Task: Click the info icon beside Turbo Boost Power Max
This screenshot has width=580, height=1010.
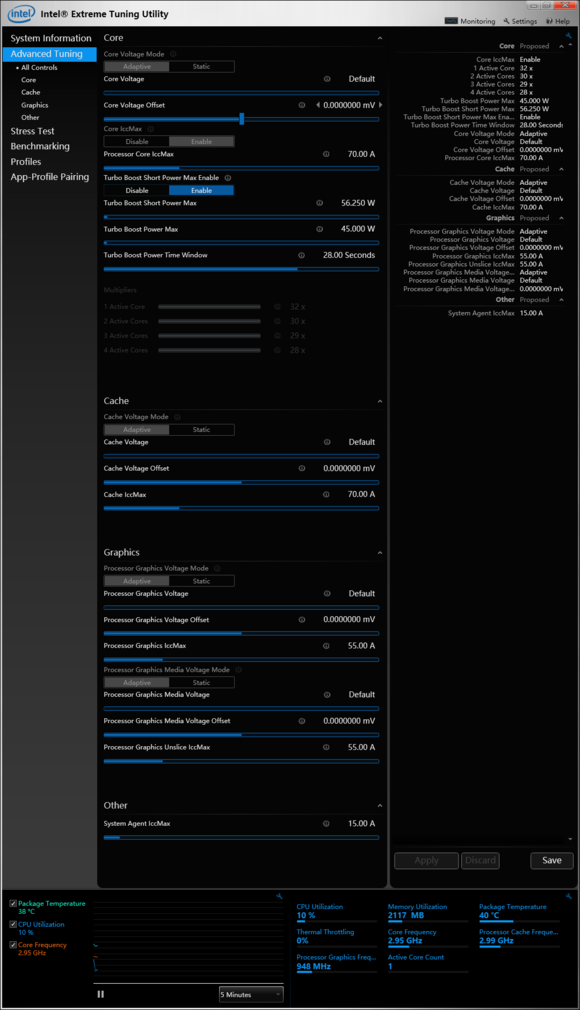Action: pyautogui.click(x=320, y=229)
